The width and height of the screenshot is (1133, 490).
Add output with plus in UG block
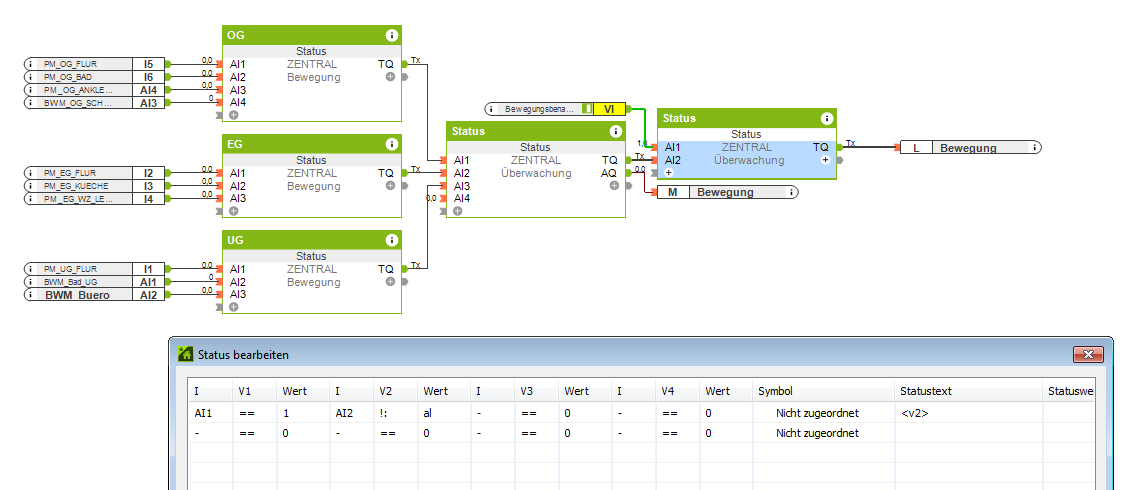(390, 282)
